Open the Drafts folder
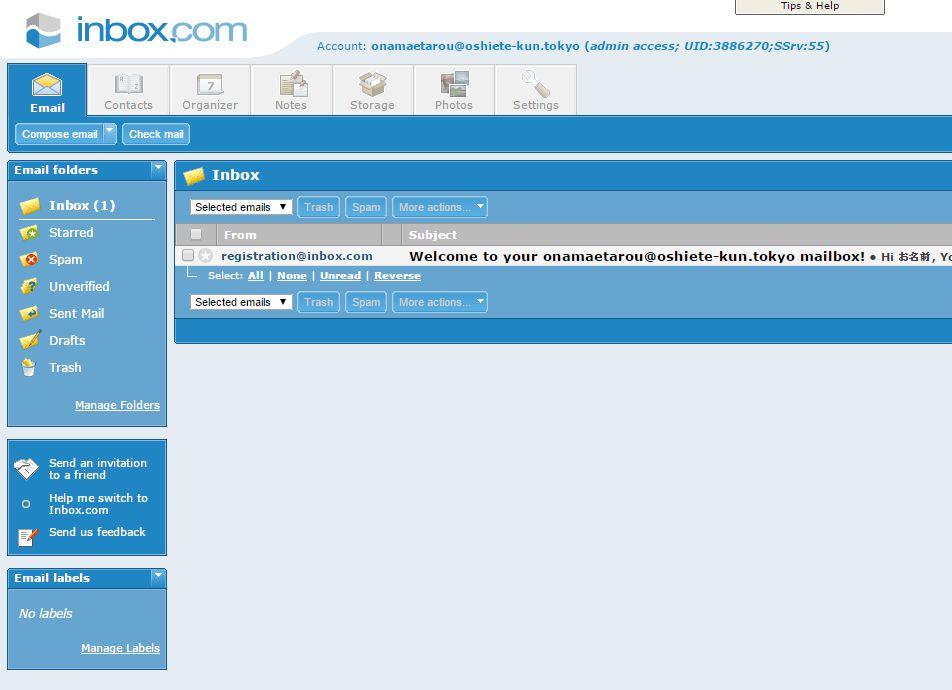The width and height of the screenshot is (952, 690). coord(67,341)
